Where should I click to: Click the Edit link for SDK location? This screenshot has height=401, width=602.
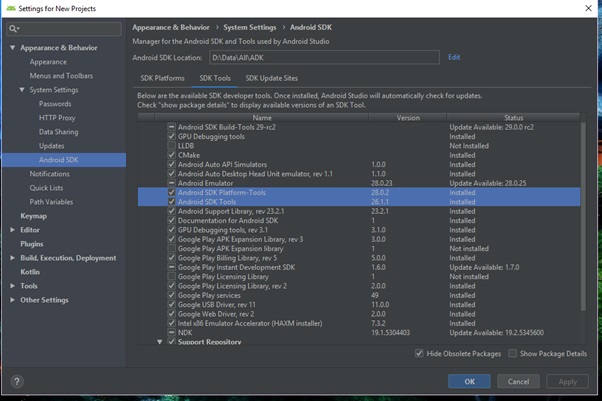coord(454,57)
